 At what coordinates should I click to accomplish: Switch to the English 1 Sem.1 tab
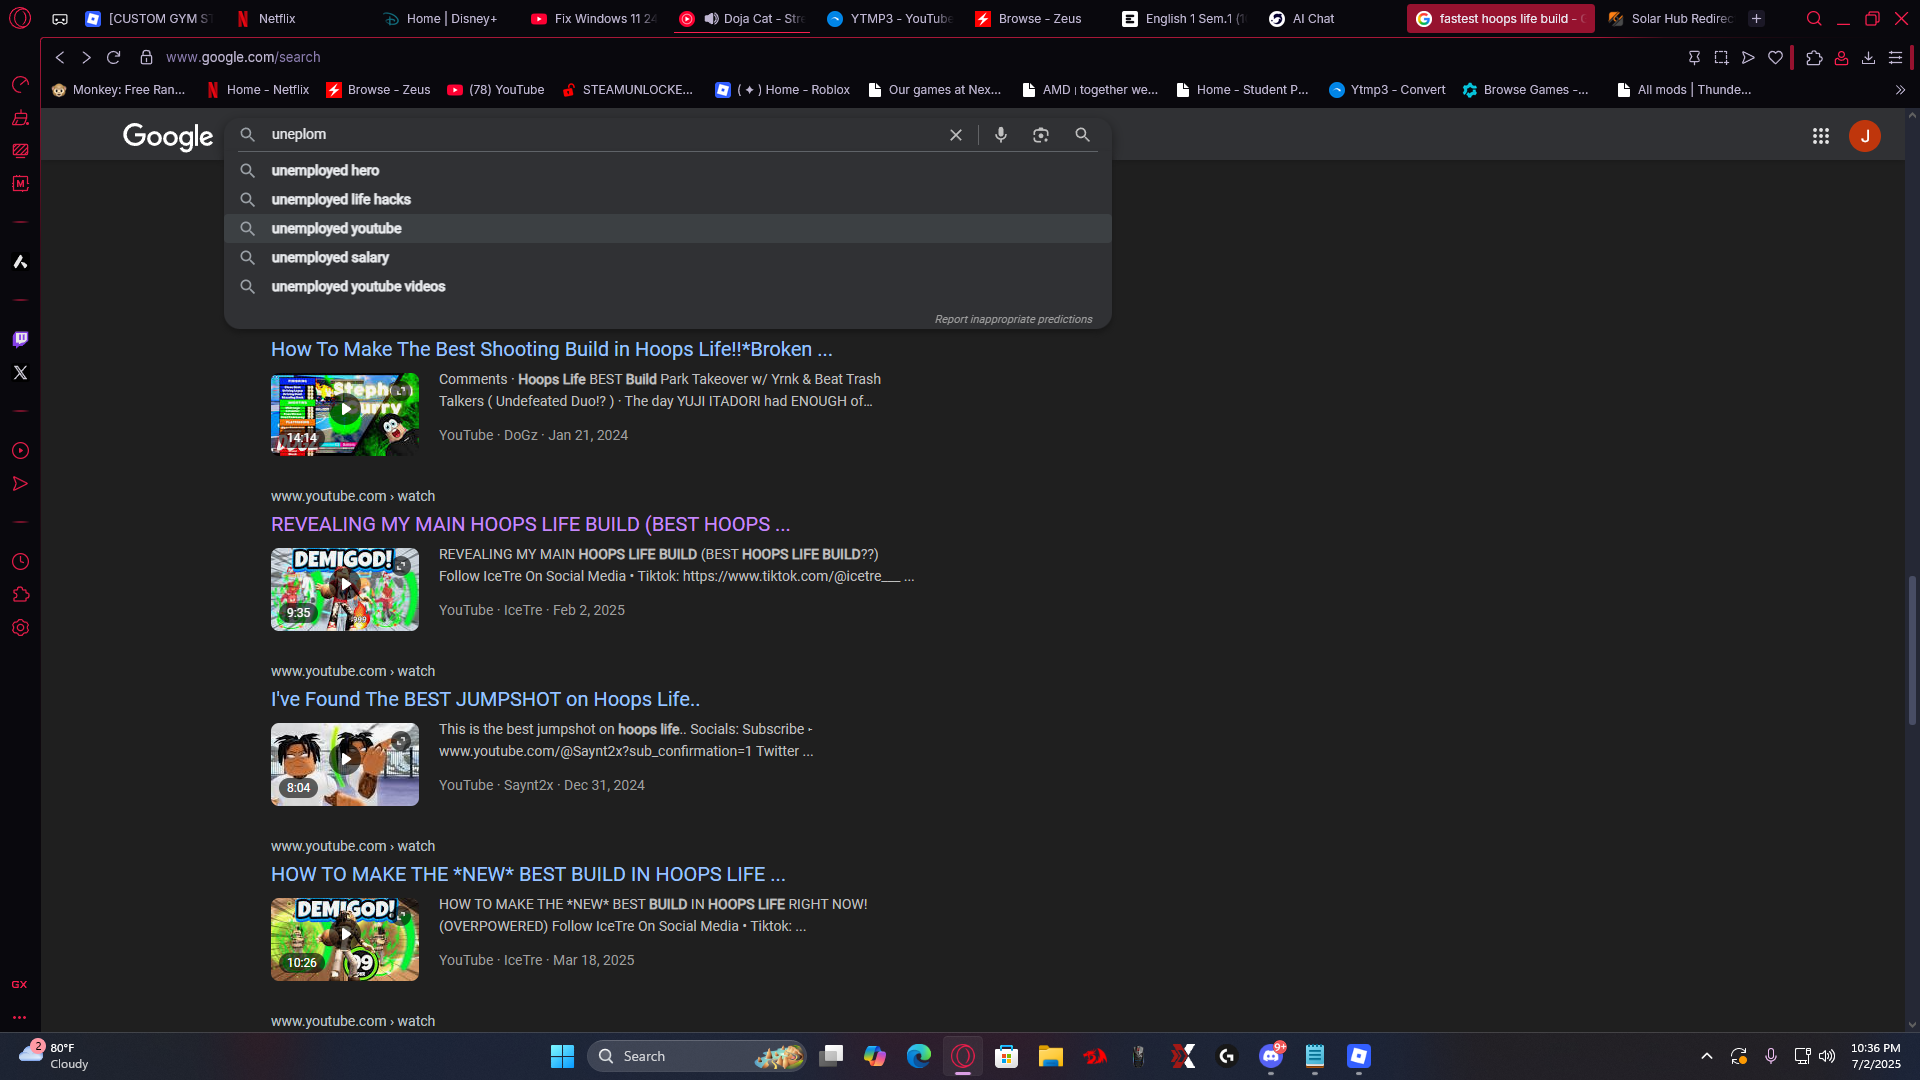(x=1185, y=19)
